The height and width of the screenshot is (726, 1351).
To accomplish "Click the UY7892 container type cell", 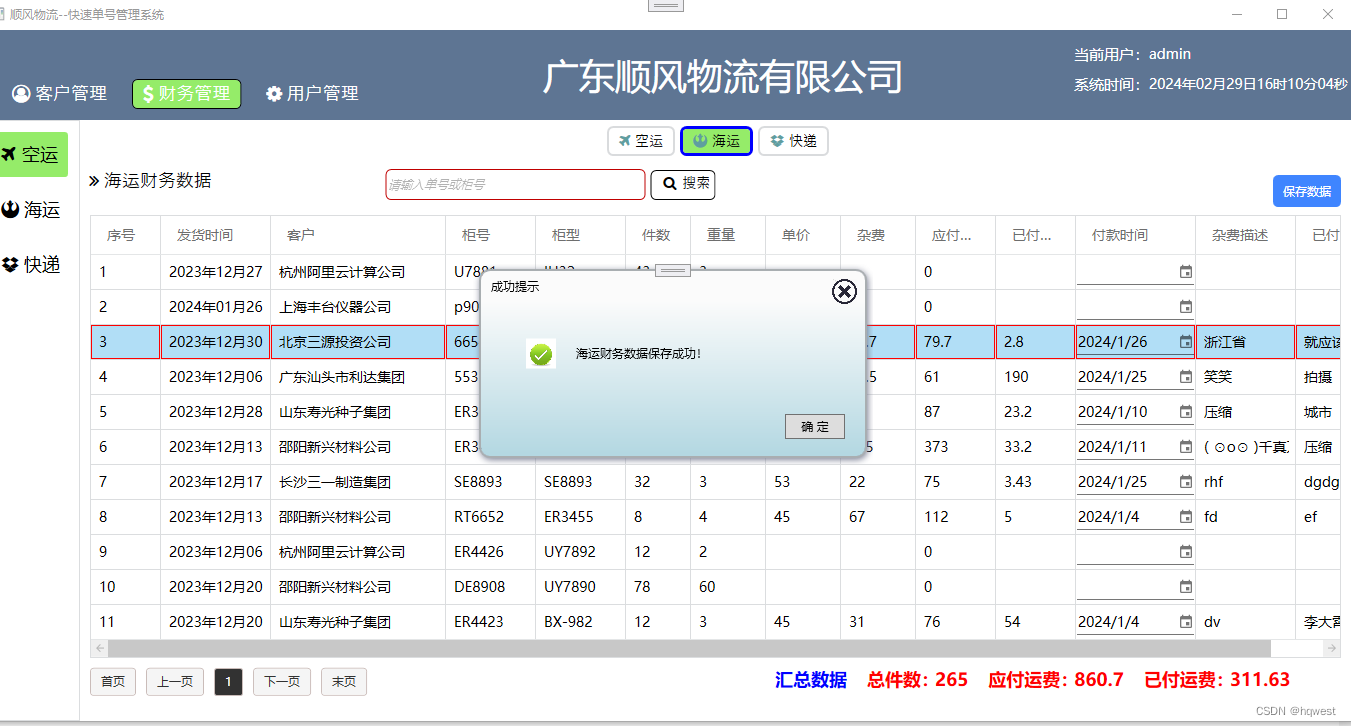I will tap(581, 552).
